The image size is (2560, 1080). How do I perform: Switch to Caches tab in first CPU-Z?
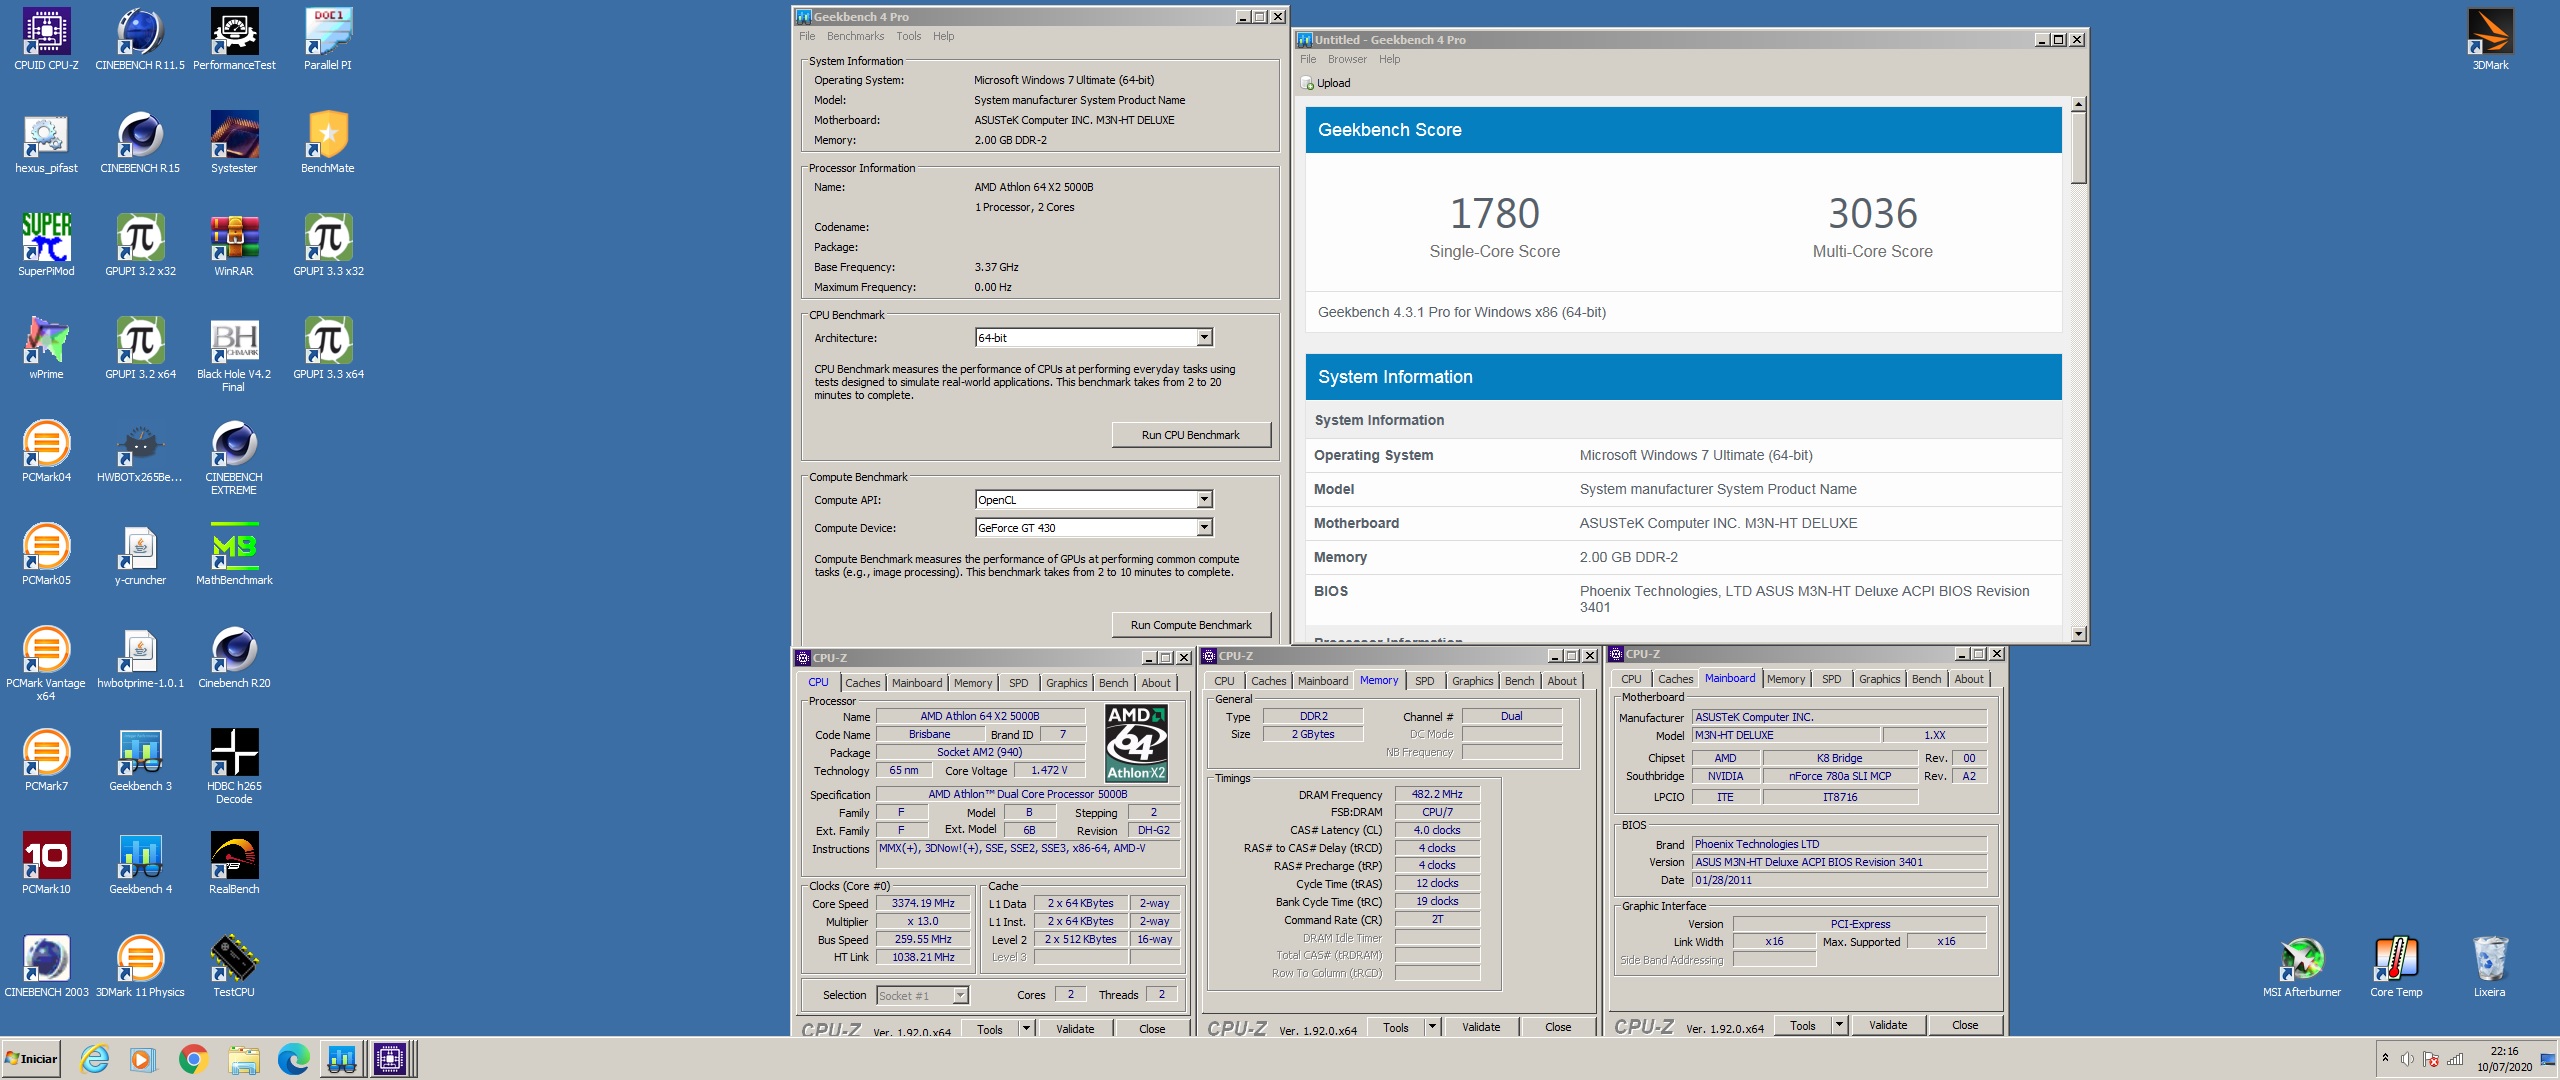[x=862, y=683]
